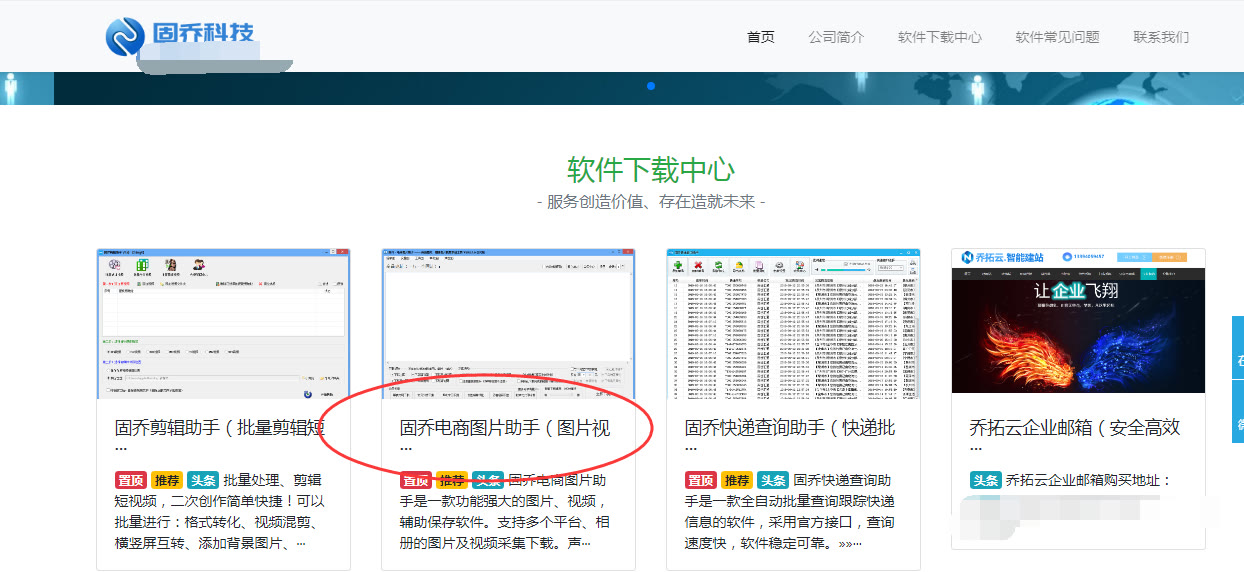
Task: Click the 推荐 tag under 固乔快递查询助手
Action: tap(737, 480)
